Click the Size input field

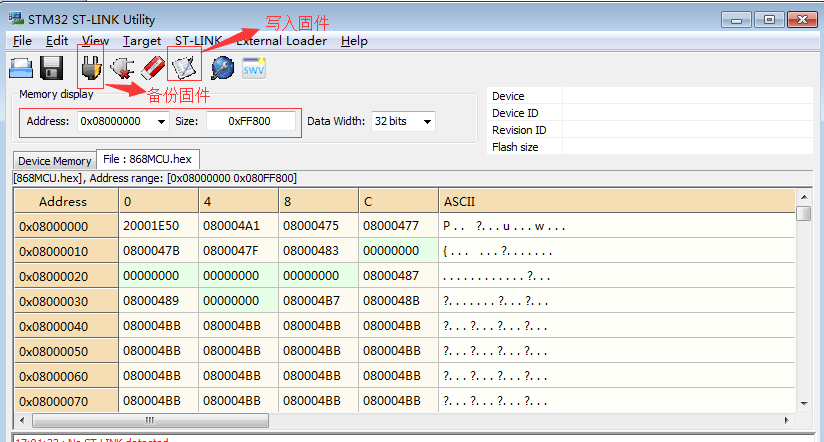click(251, 121)
